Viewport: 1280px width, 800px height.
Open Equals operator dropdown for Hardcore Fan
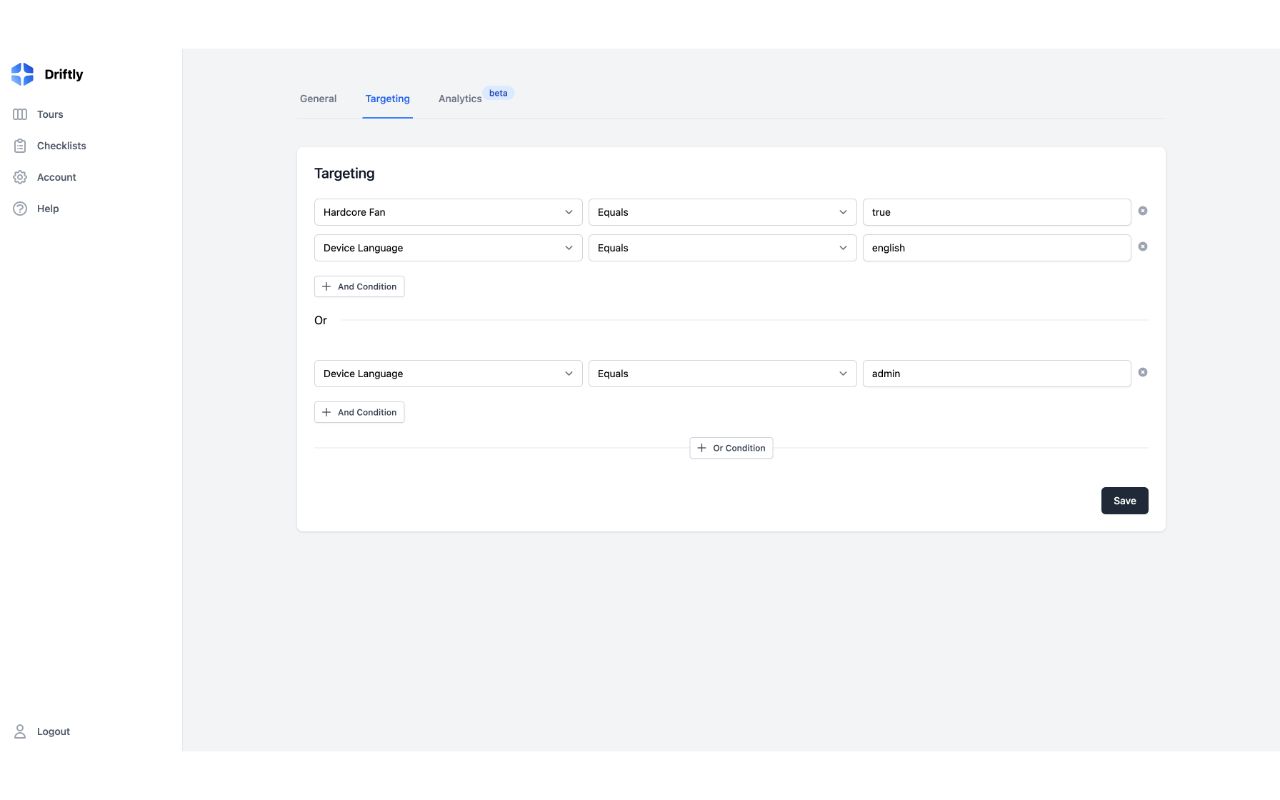click(x=722, y=212)
